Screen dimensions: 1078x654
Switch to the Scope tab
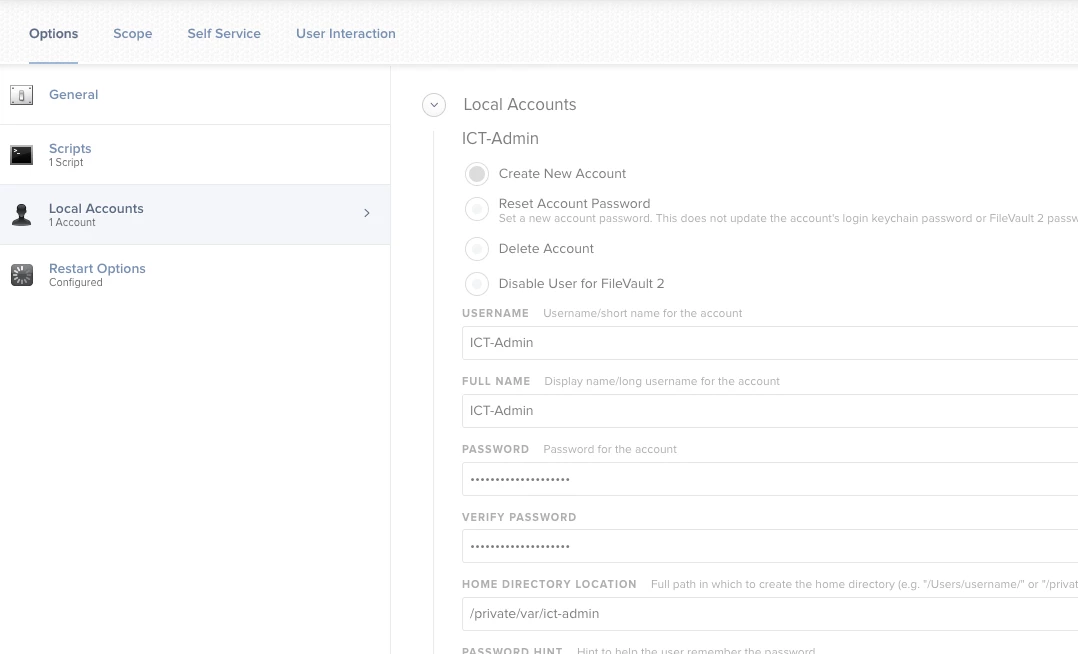point(132,34)
